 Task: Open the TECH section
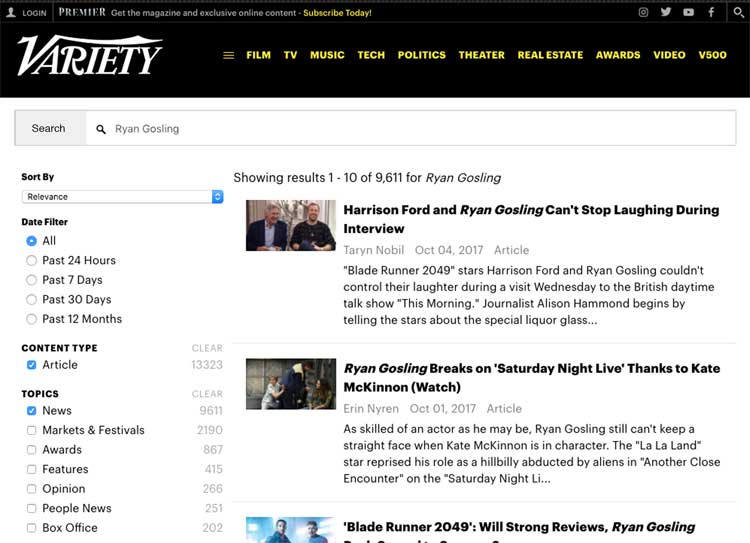(x=371, y=55)
